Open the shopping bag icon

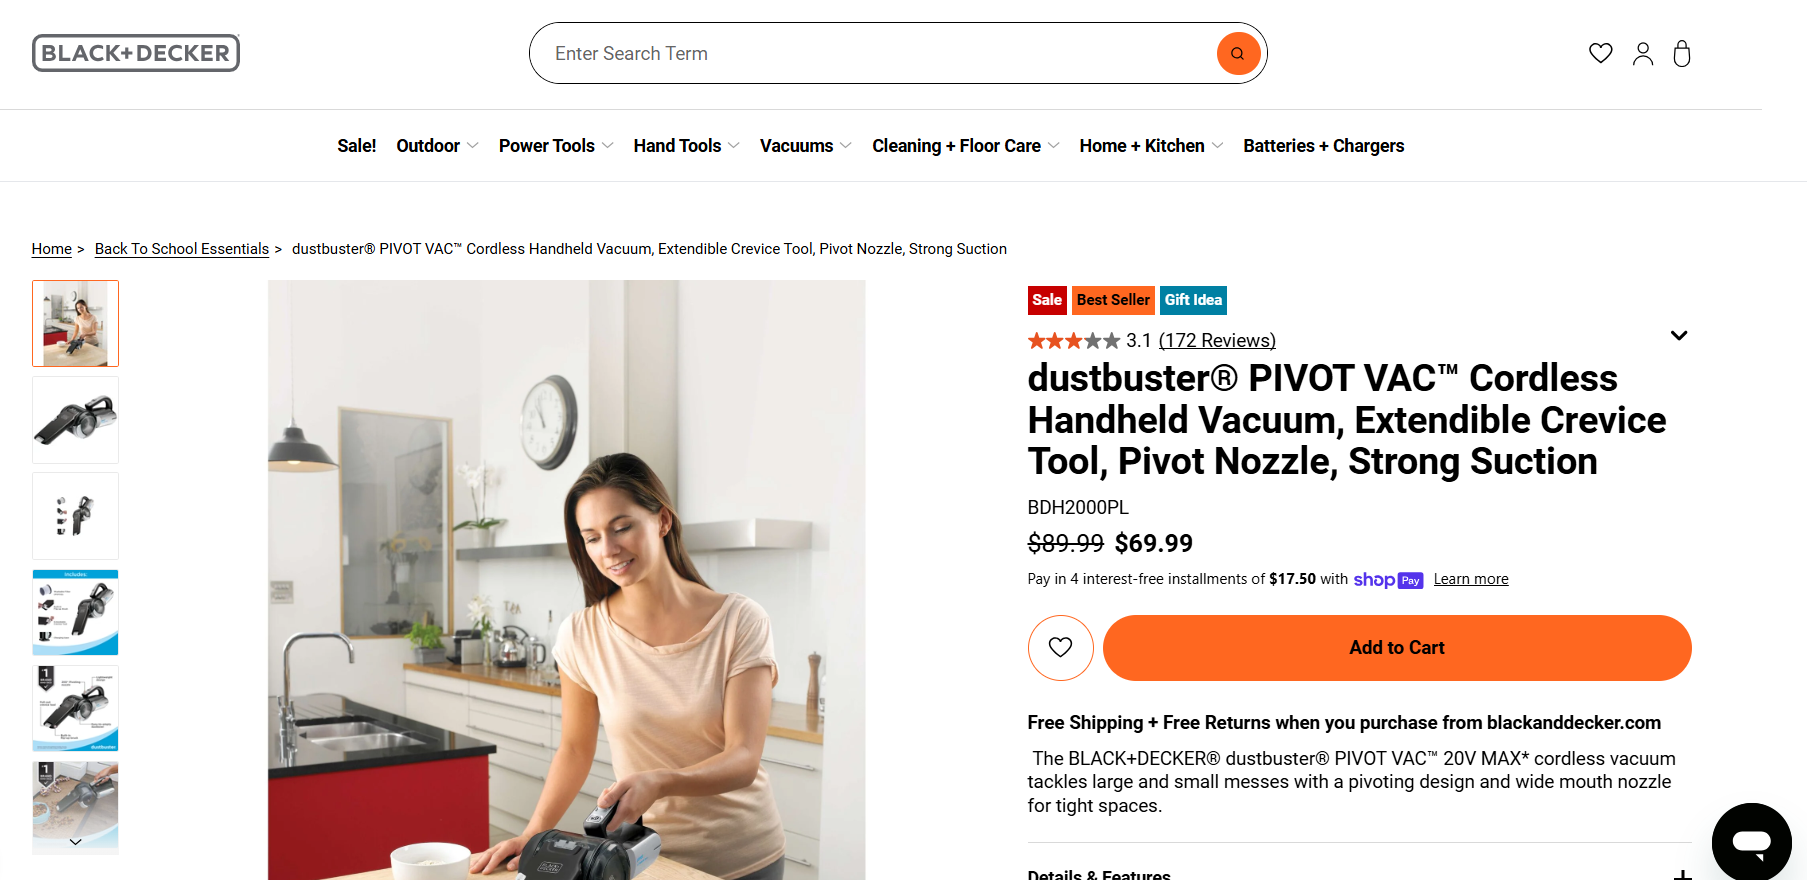1682,53
